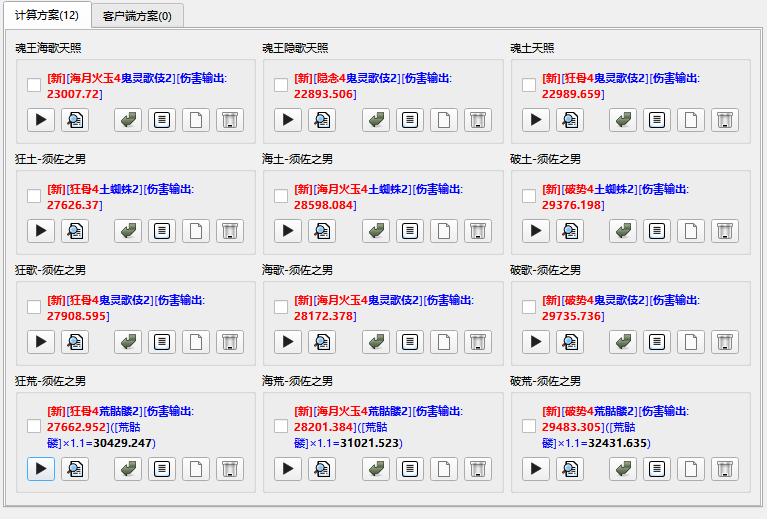Screen dimensions: 767x519
Task: Open list details icon for 狂荒-须佐之男
Action: (x=162, y=469)
